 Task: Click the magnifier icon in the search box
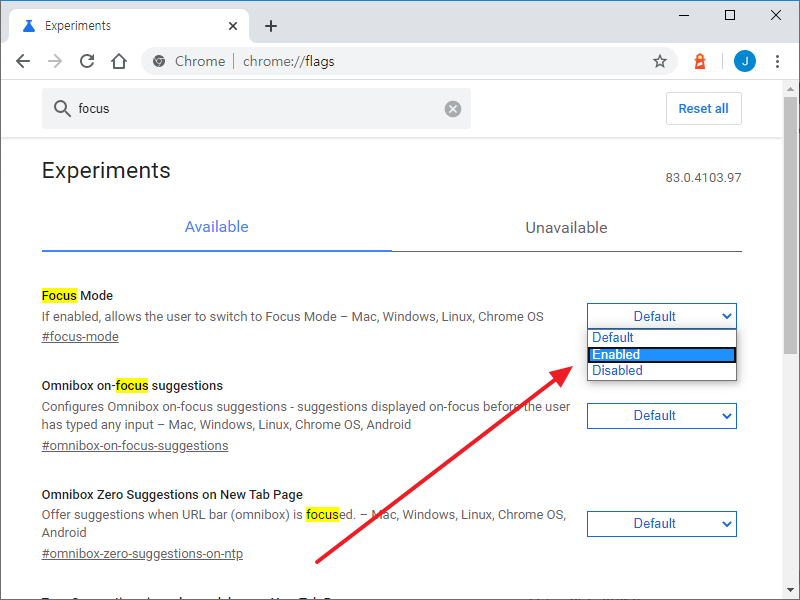[x=62, y=109]
